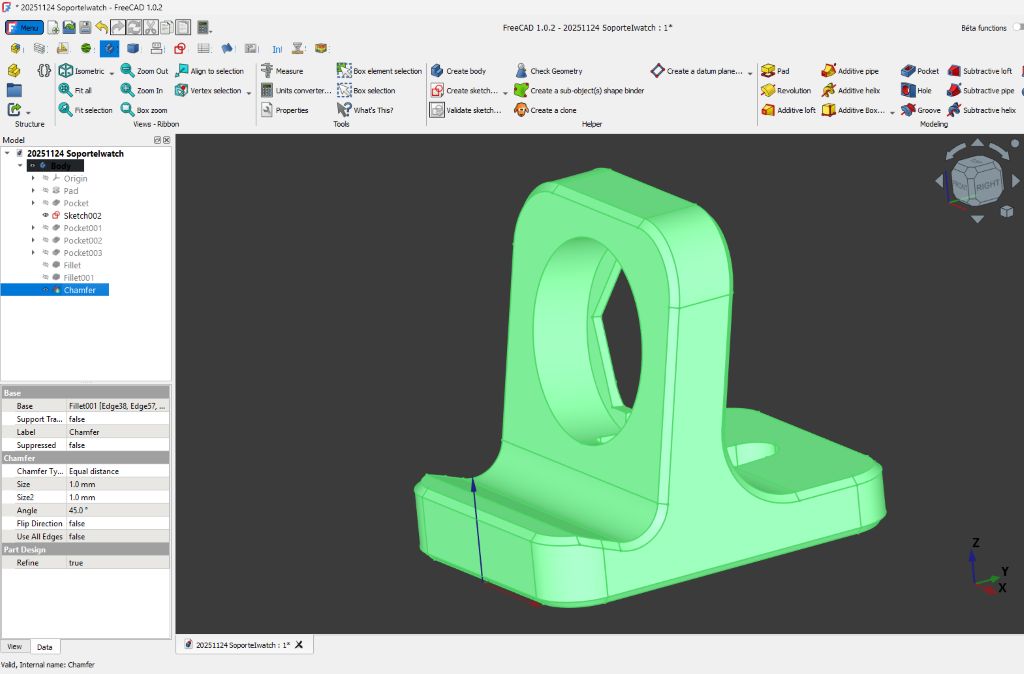Click the Chamfer Size 1.0 mm value
Screen dimensions: 1024x674
(118, 484)
